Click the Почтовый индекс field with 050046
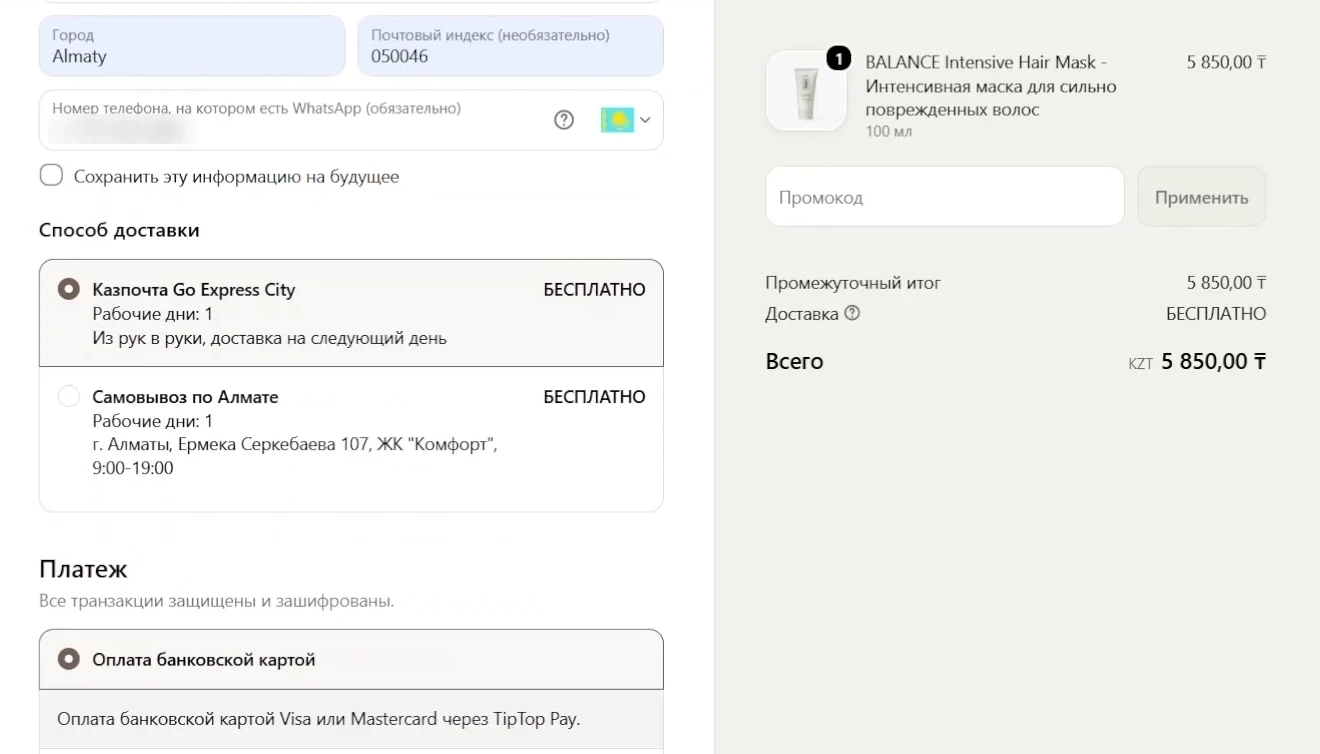The height and width of the screenshot is (754, 1320). click(510, 46)
